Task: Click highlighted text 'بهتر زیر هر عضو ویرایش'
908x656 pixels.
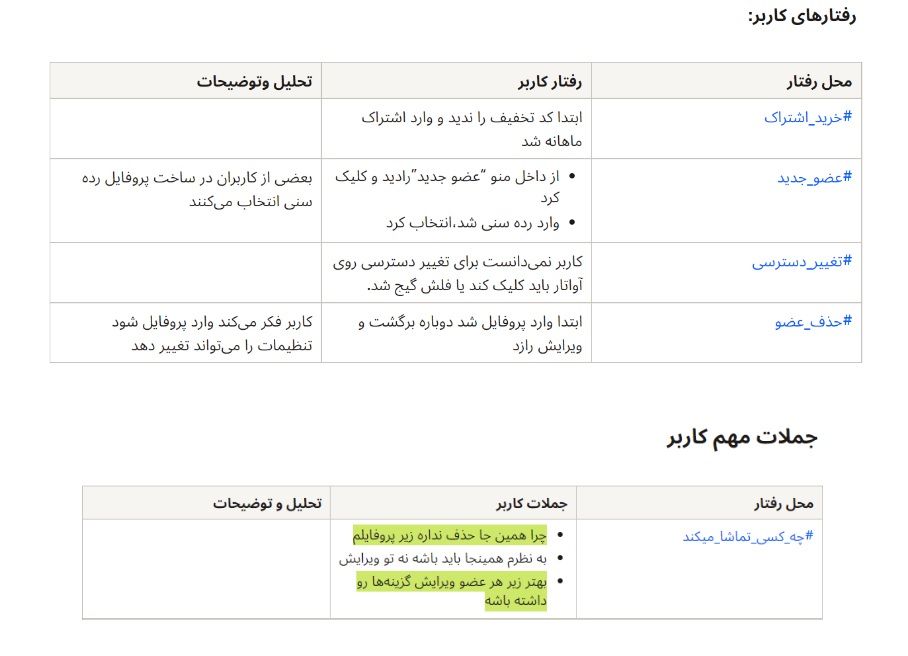Action: point(452,580)
